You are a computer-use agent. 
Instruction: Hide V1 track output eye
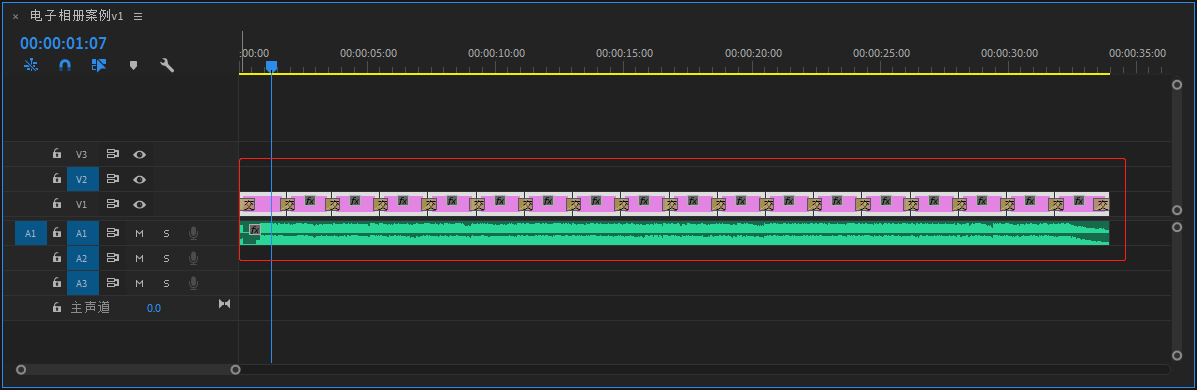coord(139,204)
